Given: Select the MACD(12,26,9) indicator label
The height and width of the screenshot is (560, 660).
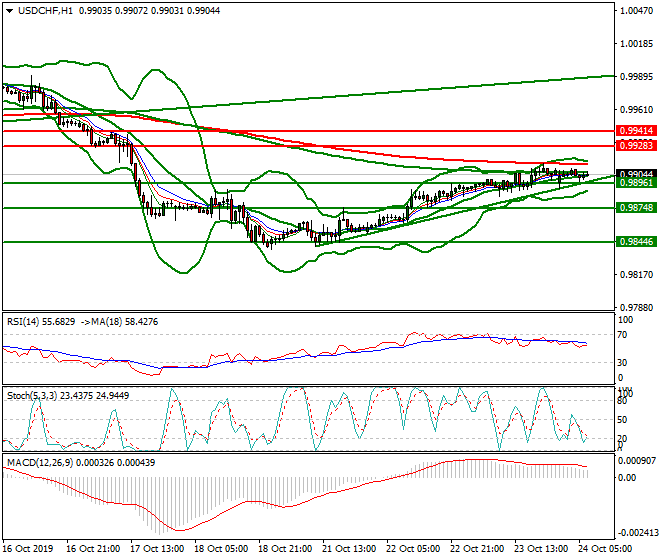Looking at the screenshot, I should [81, 463].
